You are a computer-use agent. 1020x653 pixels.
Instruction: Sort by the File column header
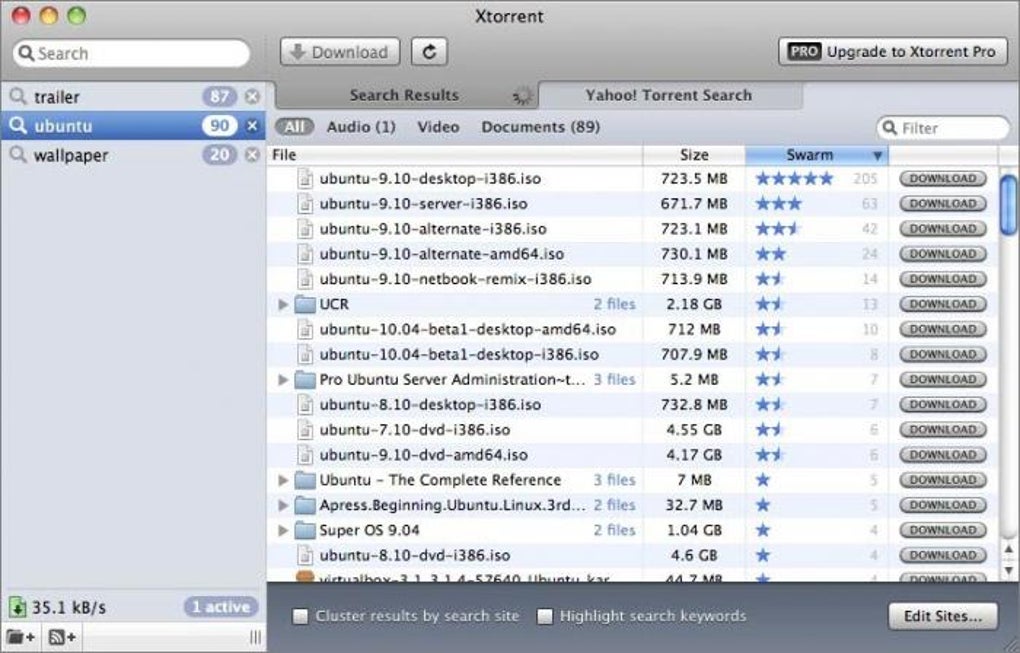point(455,155)
